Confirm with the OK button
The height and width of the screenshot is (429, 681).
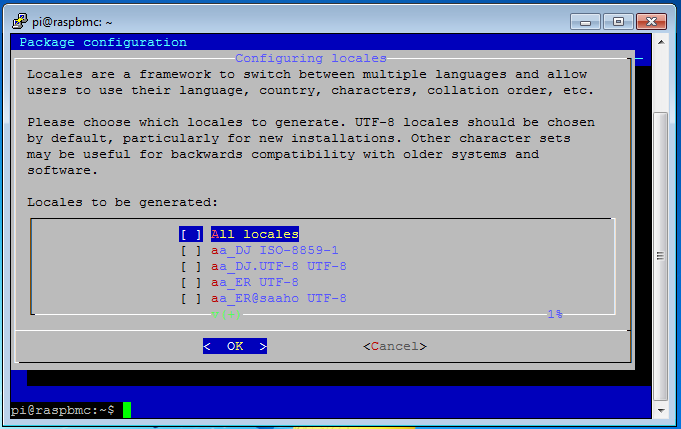point(235,346)
